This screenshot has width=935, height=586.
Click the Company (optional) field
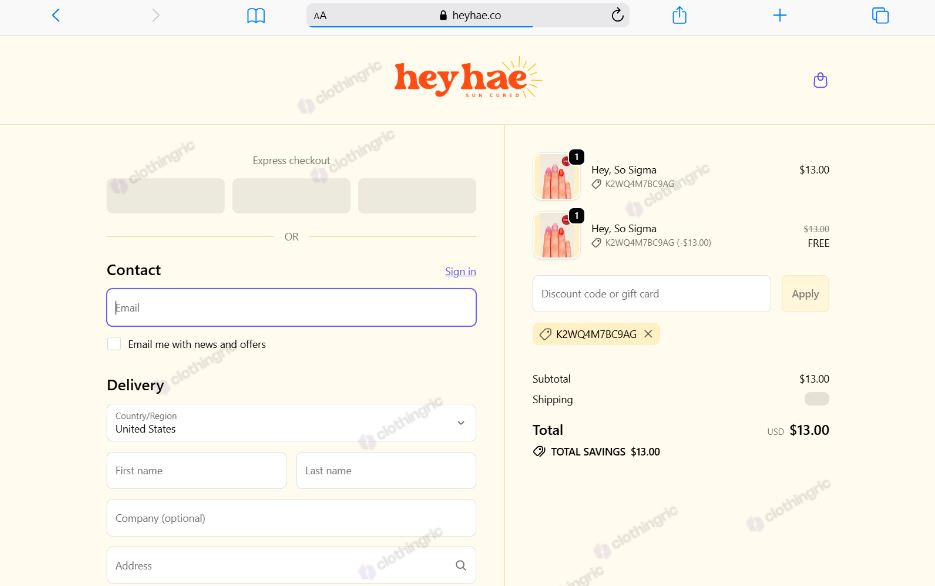point(292,518)
